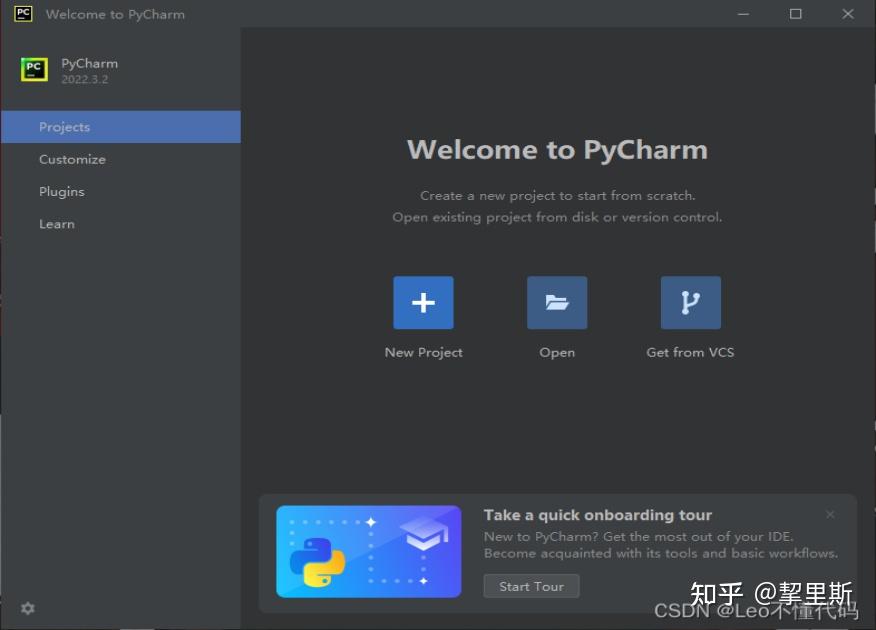The width and height of the screenshot is (876, 630).
Task: Open the Plugins section
Action: 62,191
